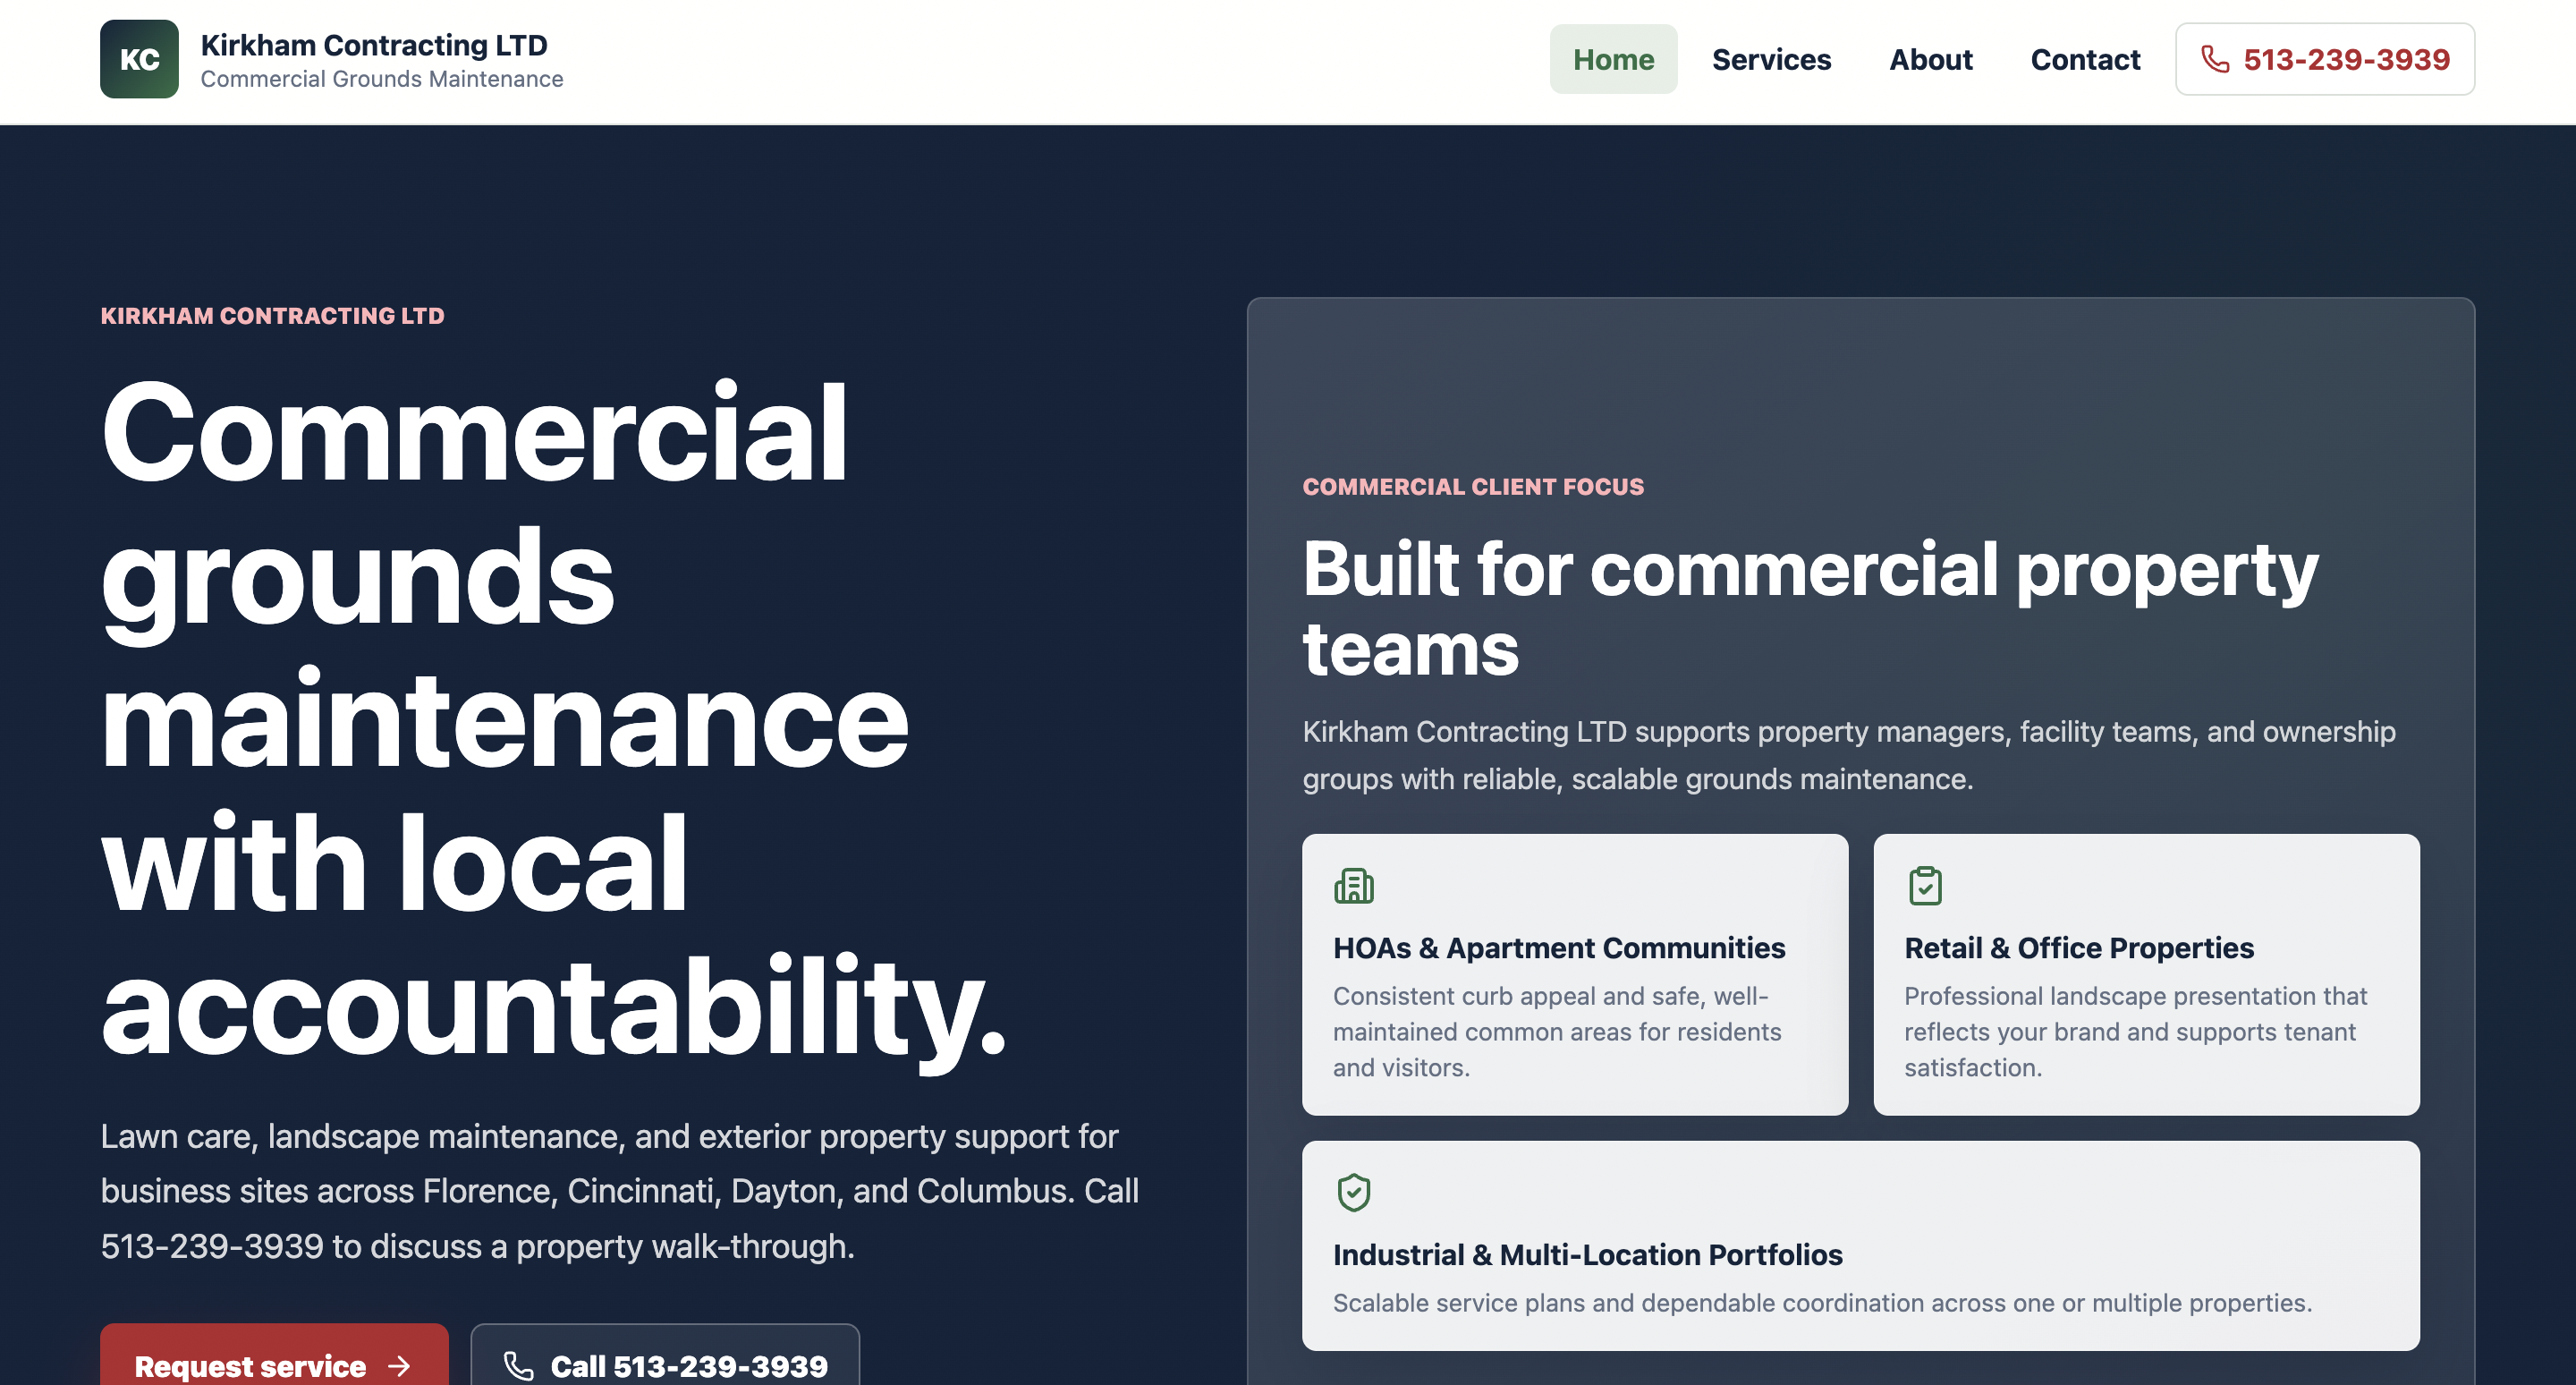
Task: Select Retail & Office Properties title
Action: coord(2079,948)
